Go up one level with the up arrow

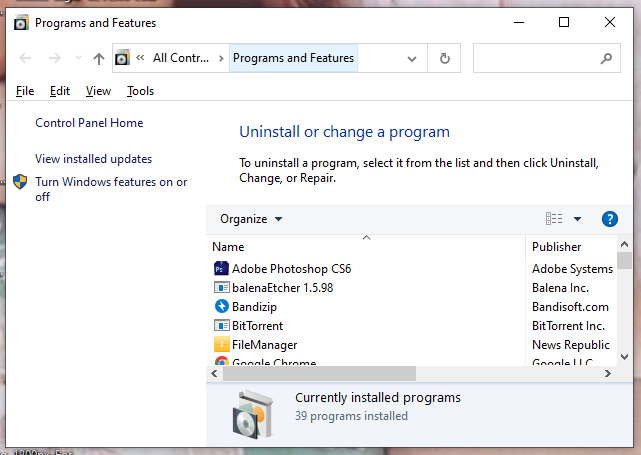(x=99, y=58)
